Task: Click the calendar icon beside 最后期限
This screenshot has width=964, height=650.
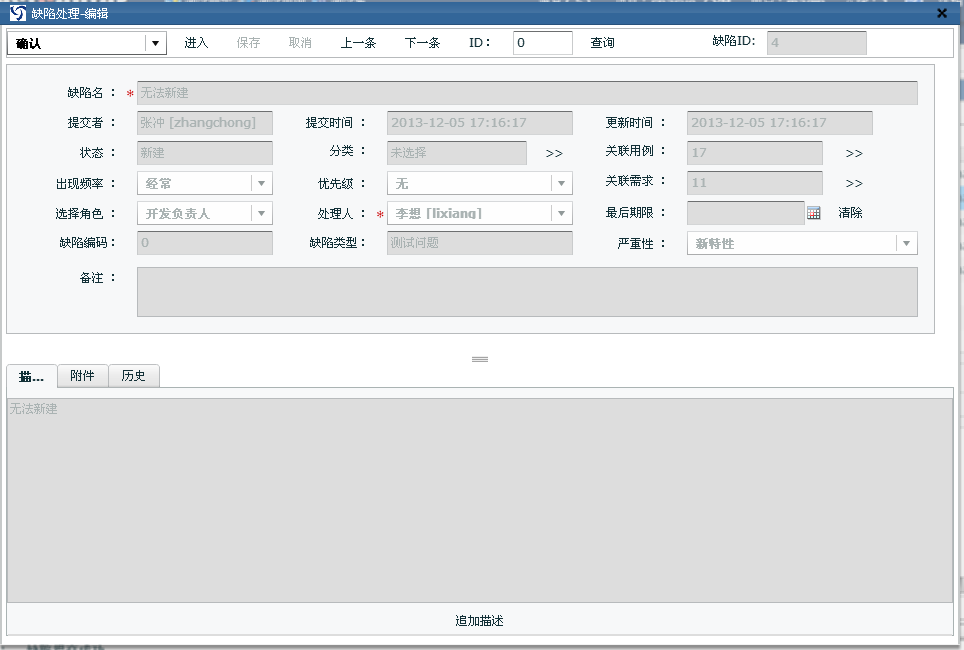Action: click(813, 213)
